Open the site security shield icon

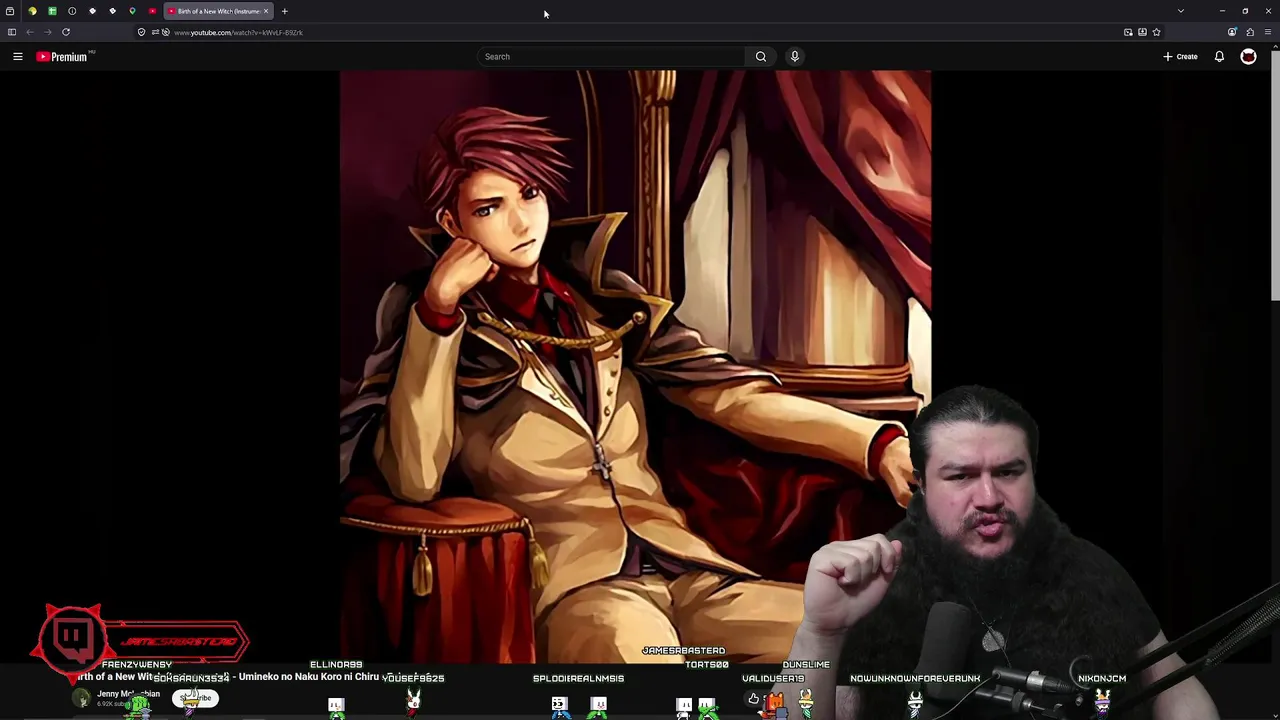pos(141,32)
